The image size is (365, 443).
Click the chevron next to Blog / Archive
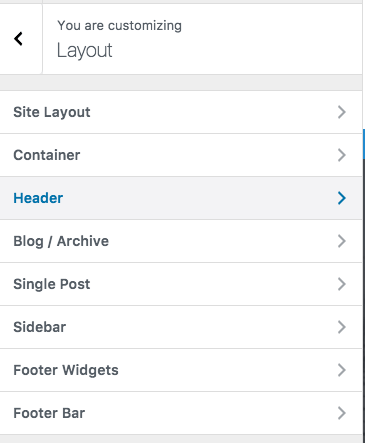click(x=342, y=241)
